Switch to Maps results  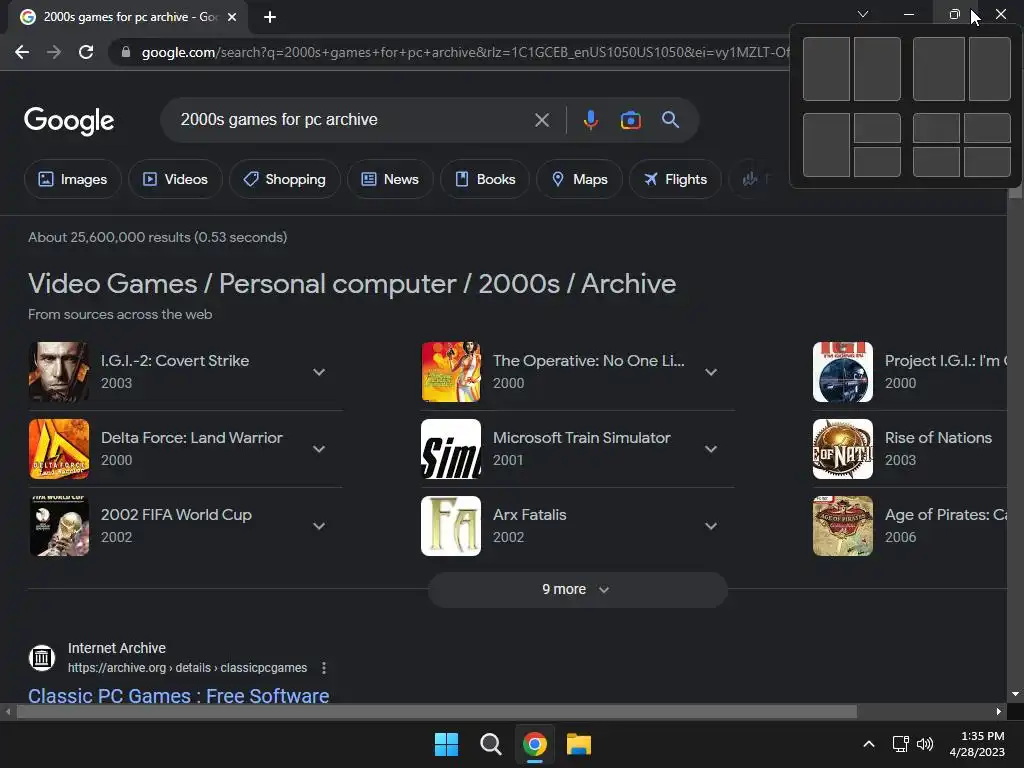coord(579,179)
